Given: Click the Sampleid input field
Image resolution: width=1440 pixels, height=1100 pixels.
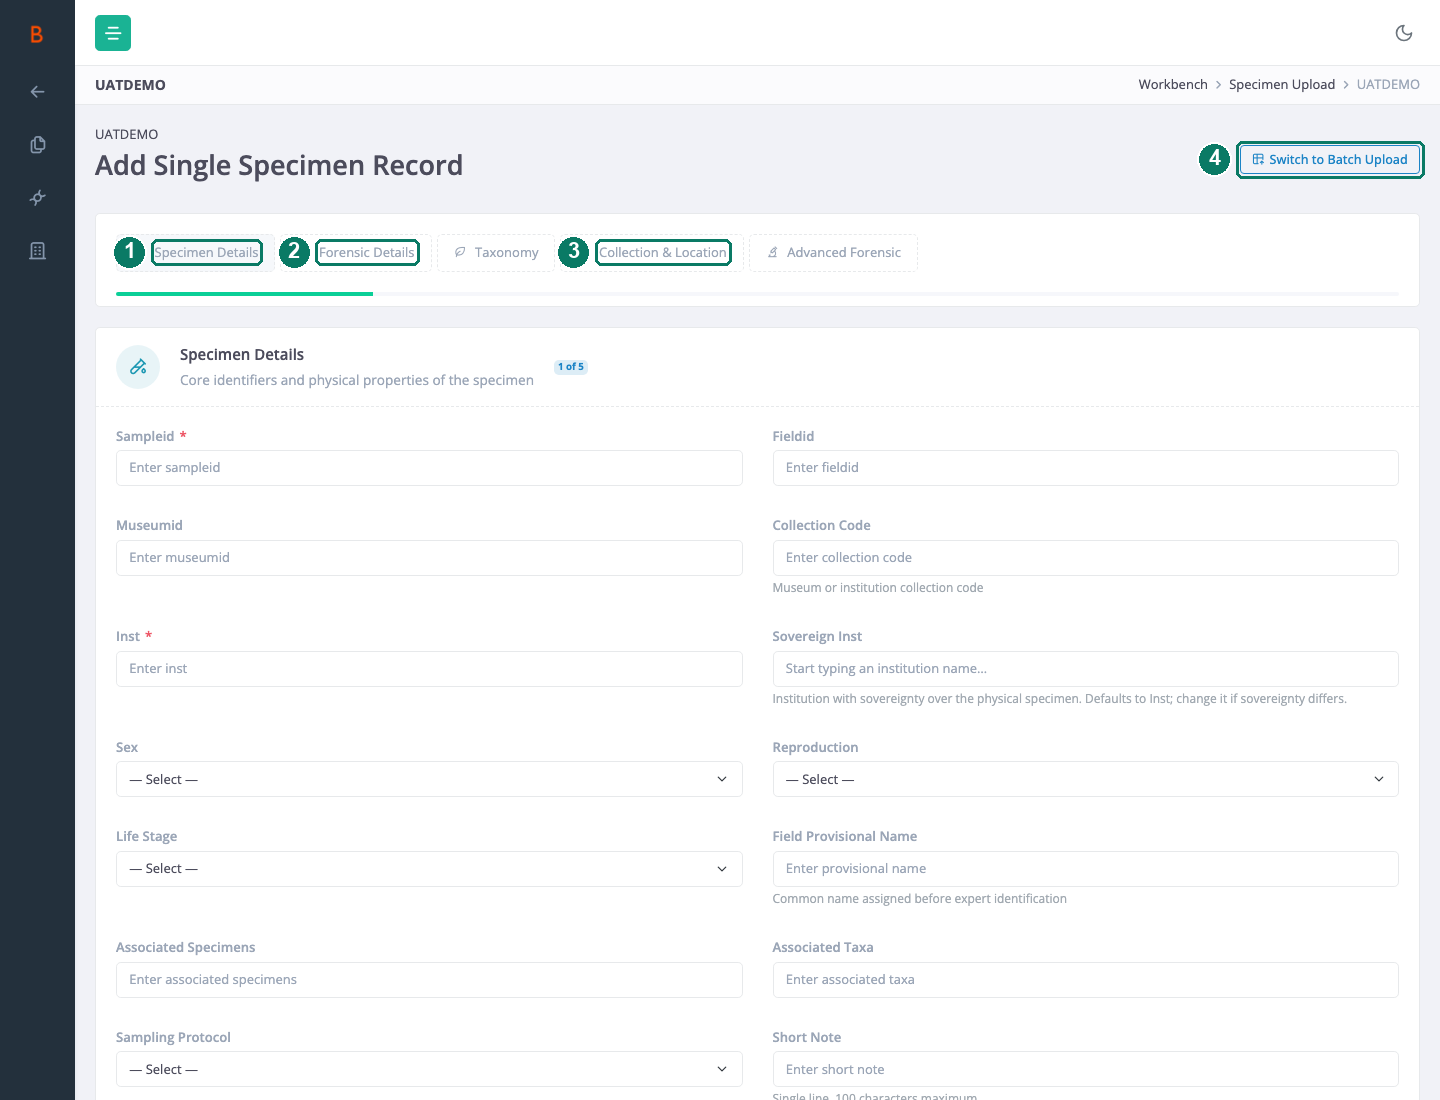Looking at the screenshot, I should click(x=429, y=468).
